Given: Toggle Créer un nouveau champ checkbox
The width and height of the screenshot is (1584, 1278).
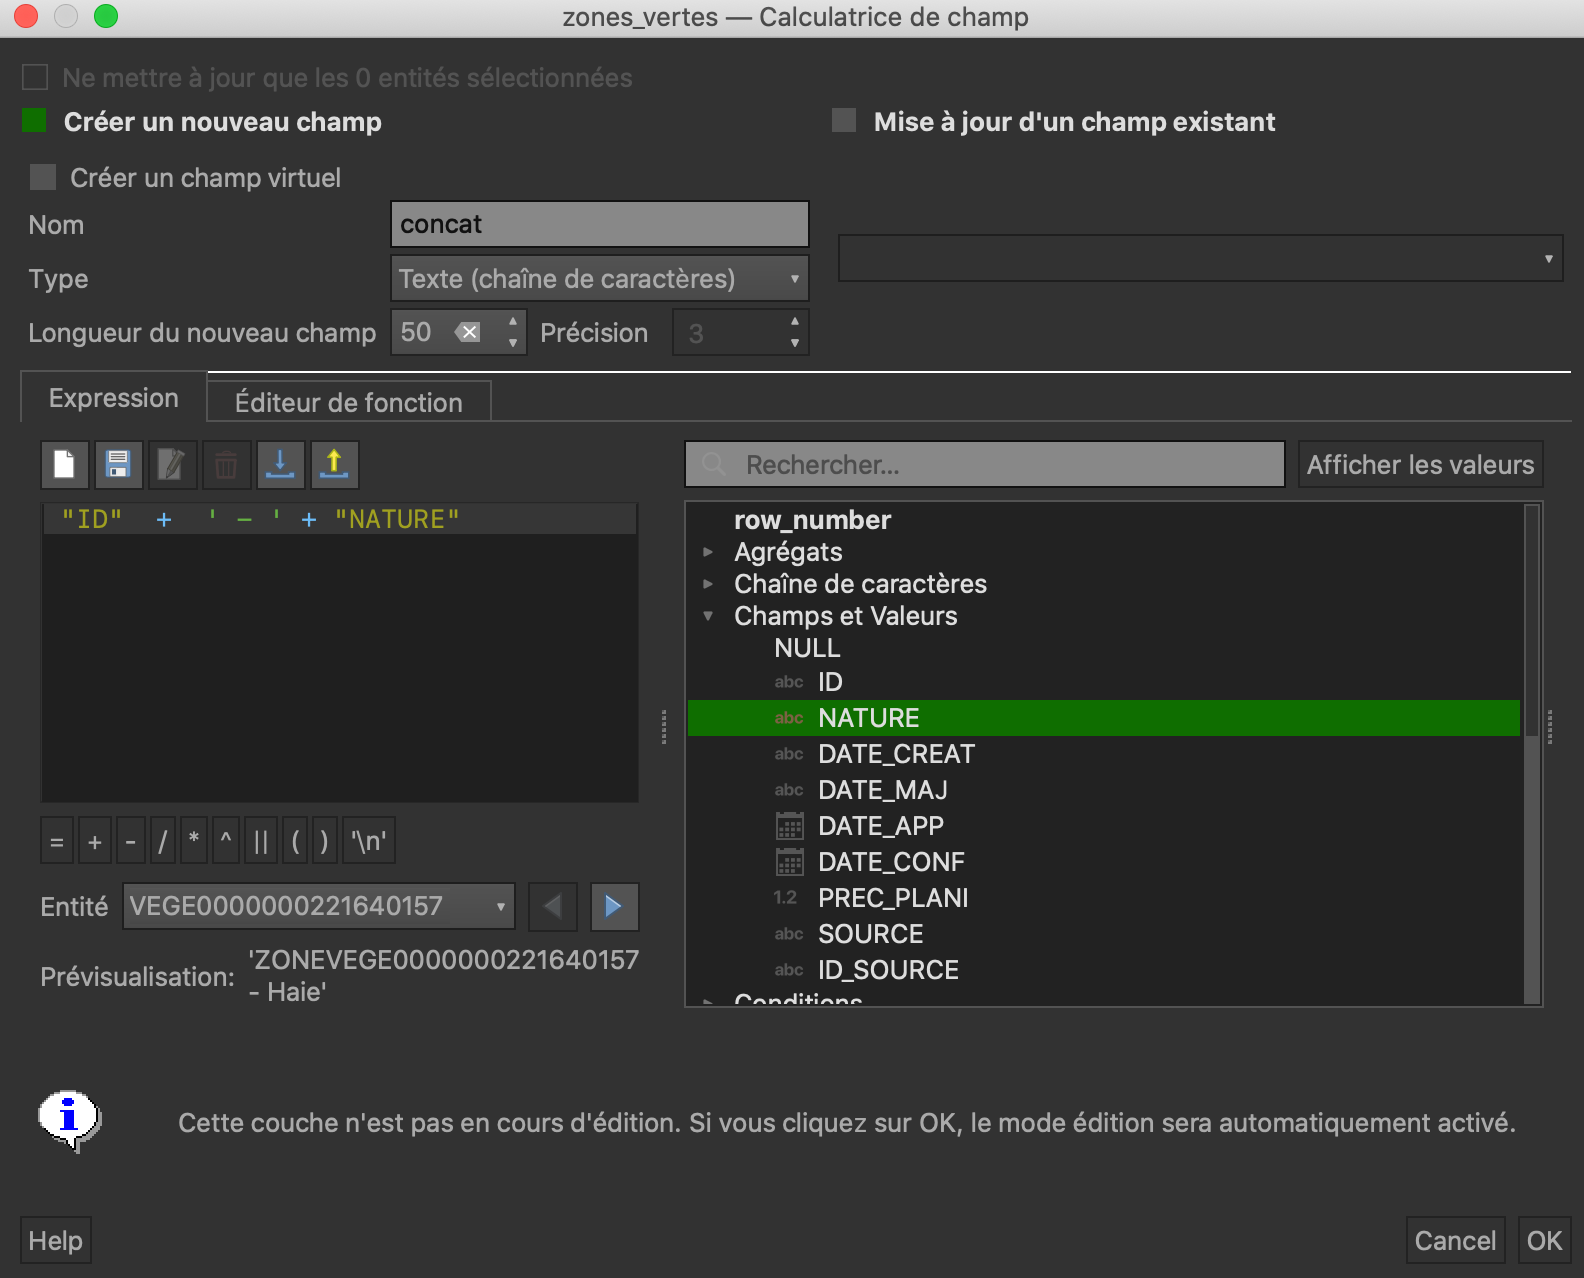Looking at the screenshot, I should tap(35, 121).
